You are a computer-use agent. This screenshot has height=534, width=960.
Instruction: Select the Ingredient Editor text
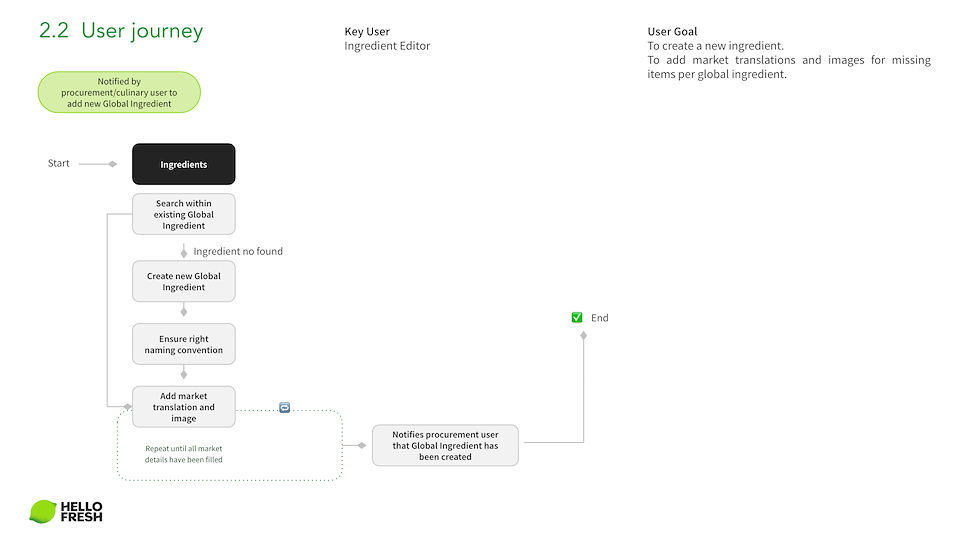(387, 46)
